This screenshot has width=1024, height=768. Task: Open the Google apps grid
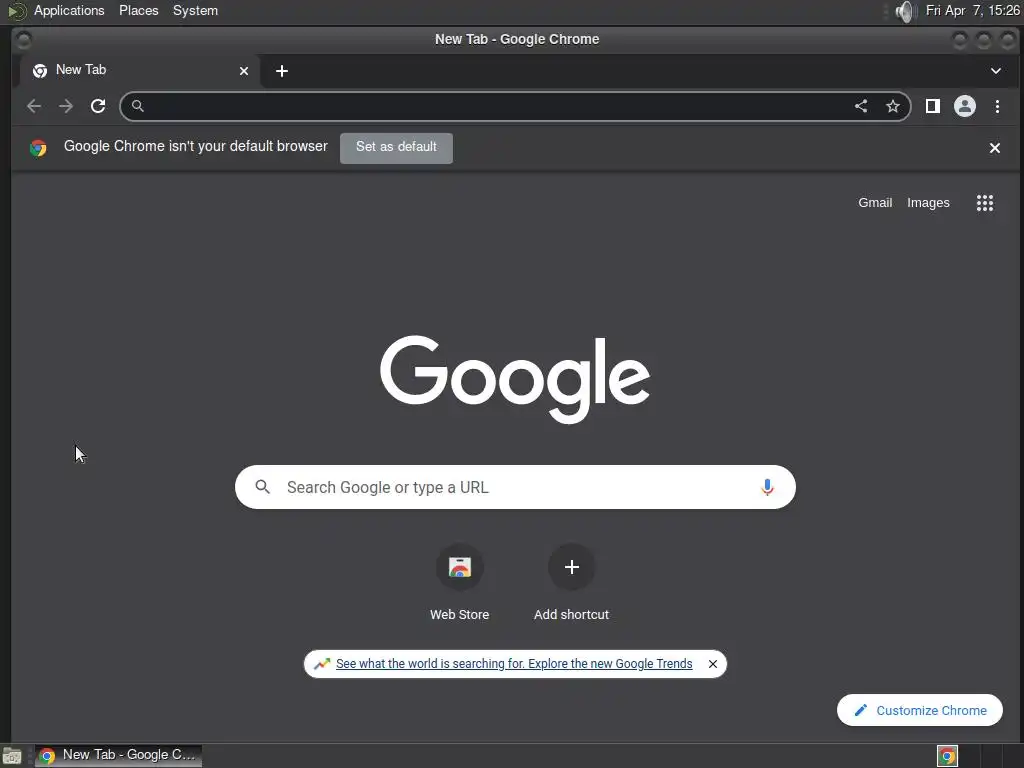(x=985, y=203)
